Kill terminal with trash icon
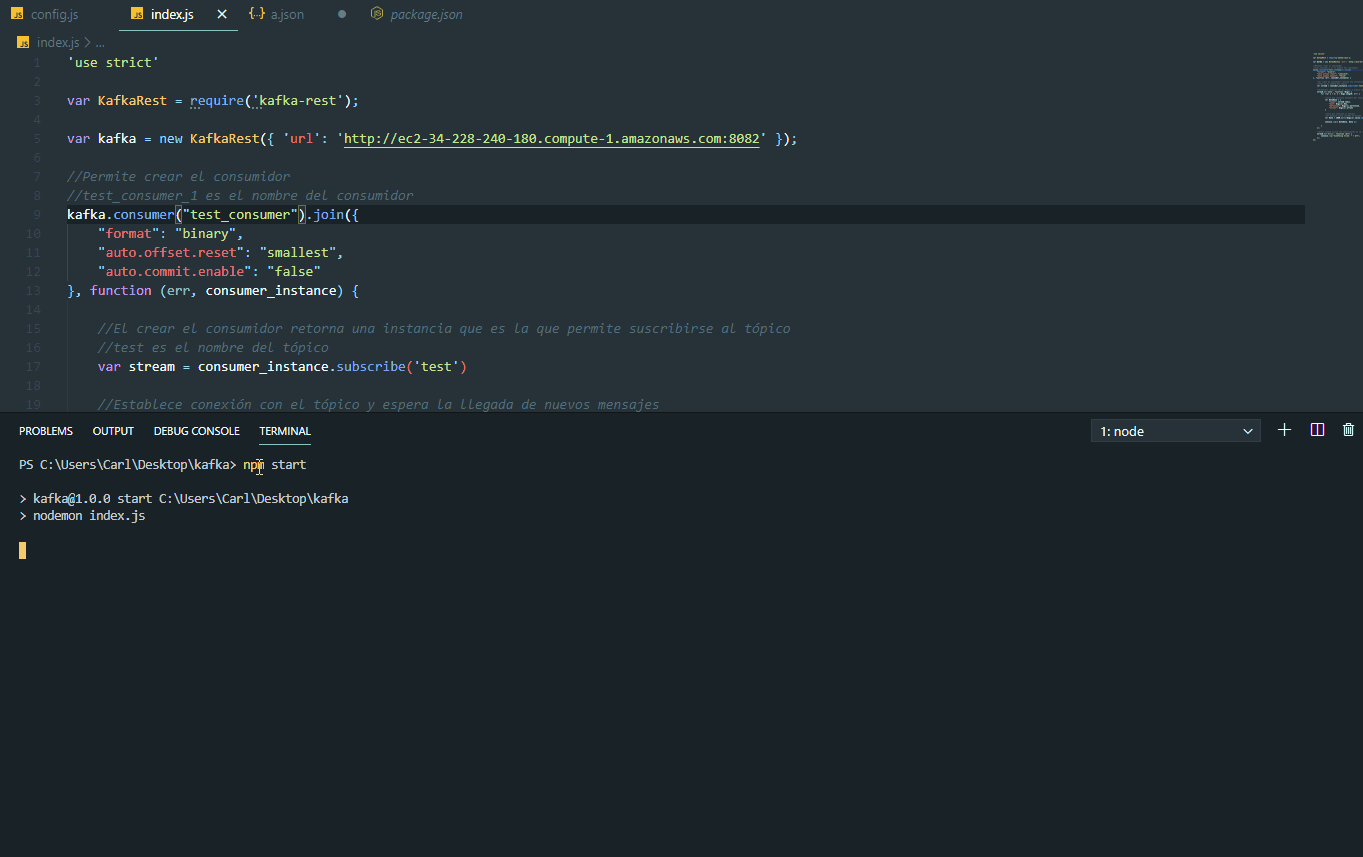This screenshot has width=1363, height=857. click(x=1348, y=430)
